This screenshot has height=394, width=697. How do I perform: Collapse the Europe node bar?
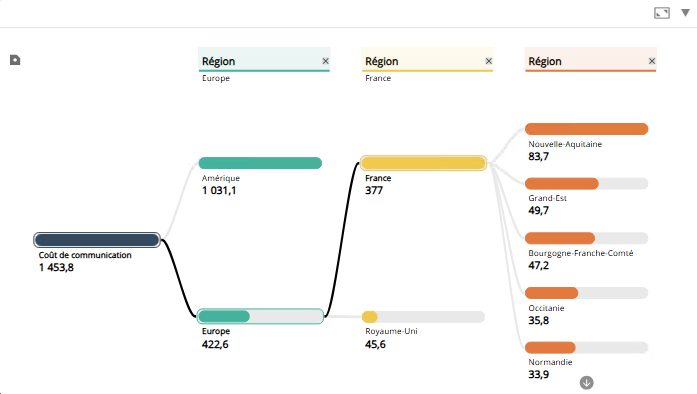[260, 316]
